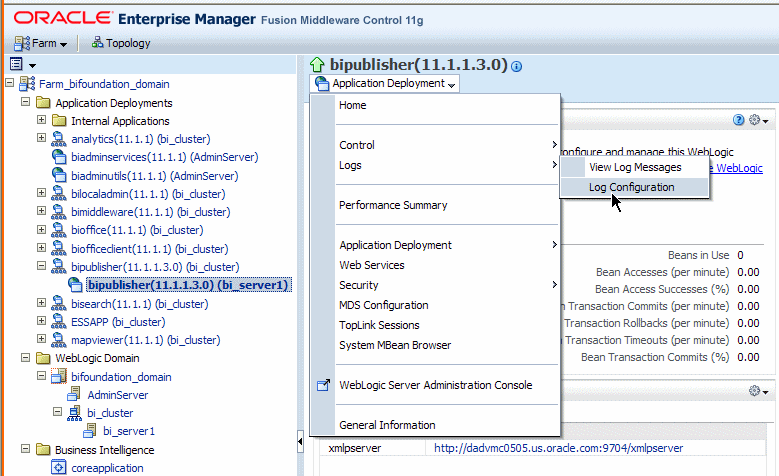This screenshot has width=779, height=476.
Task: Click the bifoundation_domain domain icon
Action: point(59,376)
